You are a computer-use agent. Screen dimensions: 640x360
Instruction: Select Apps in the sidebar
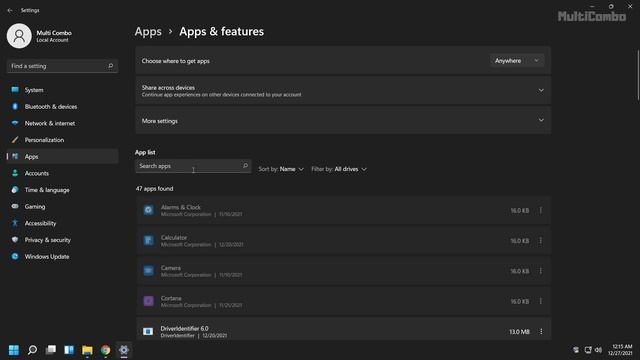[62, 156]
